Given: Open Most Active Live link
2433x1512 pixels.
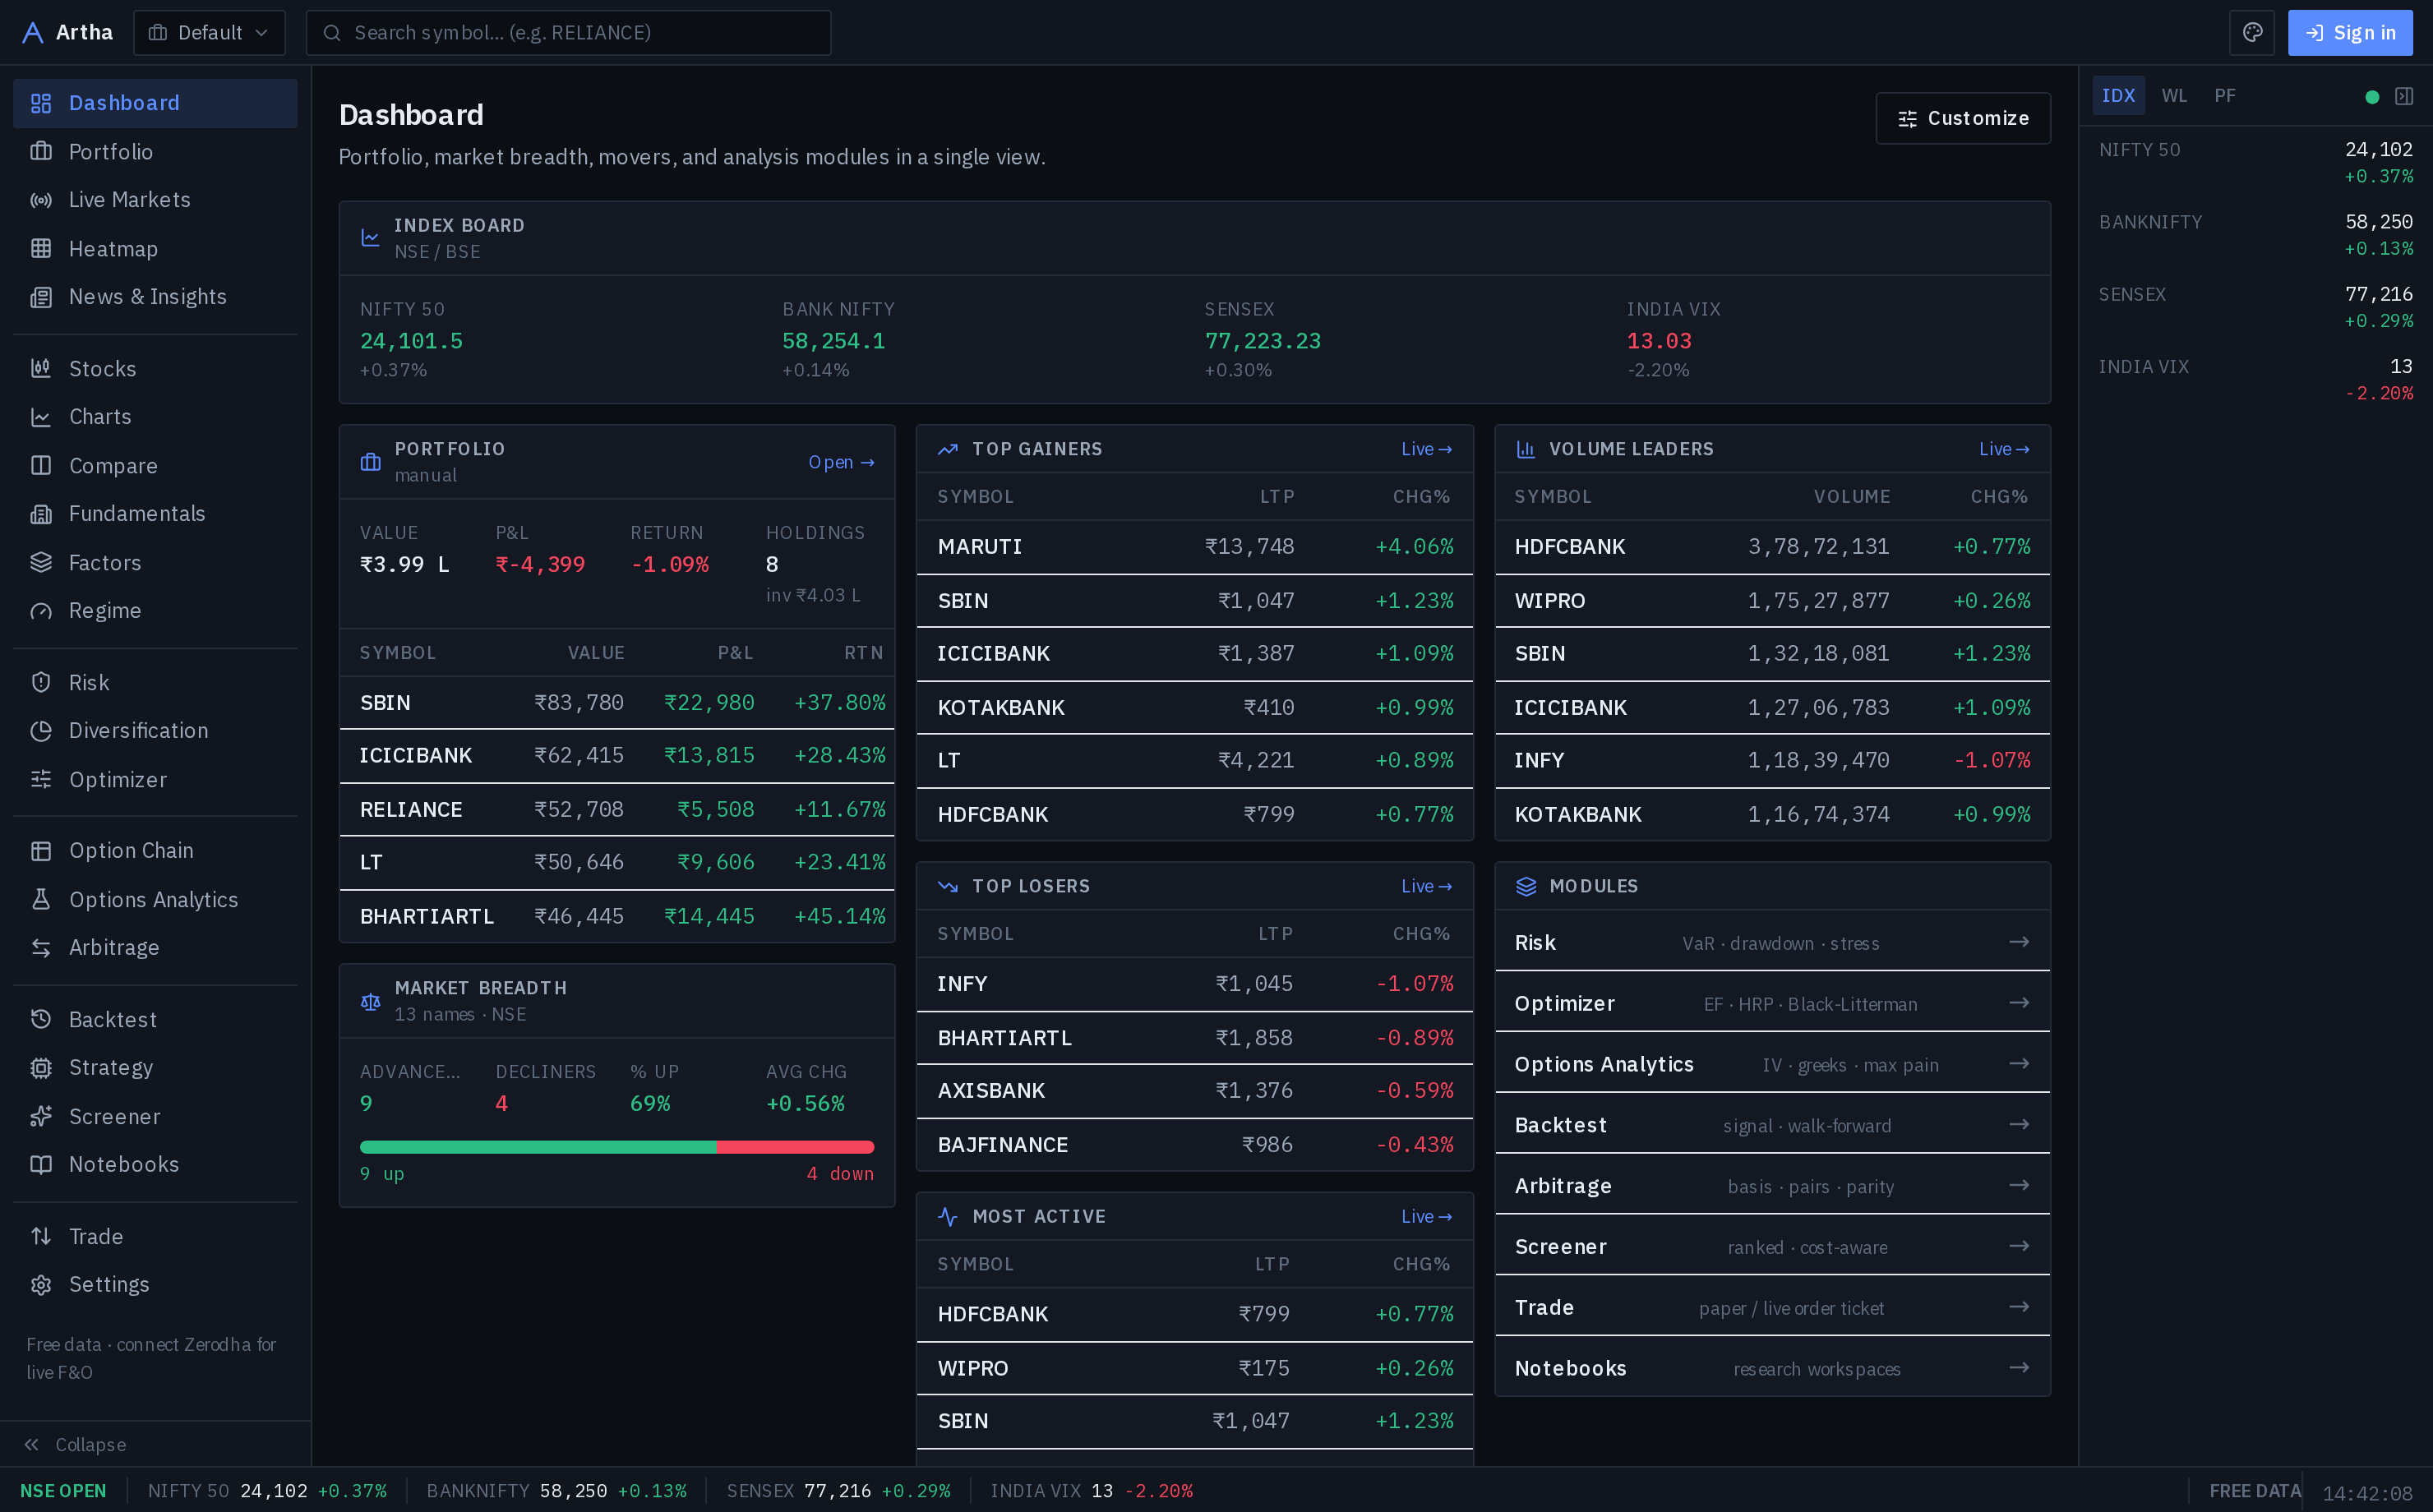Looking at the screenshot, I should tap(1426, 1216).
